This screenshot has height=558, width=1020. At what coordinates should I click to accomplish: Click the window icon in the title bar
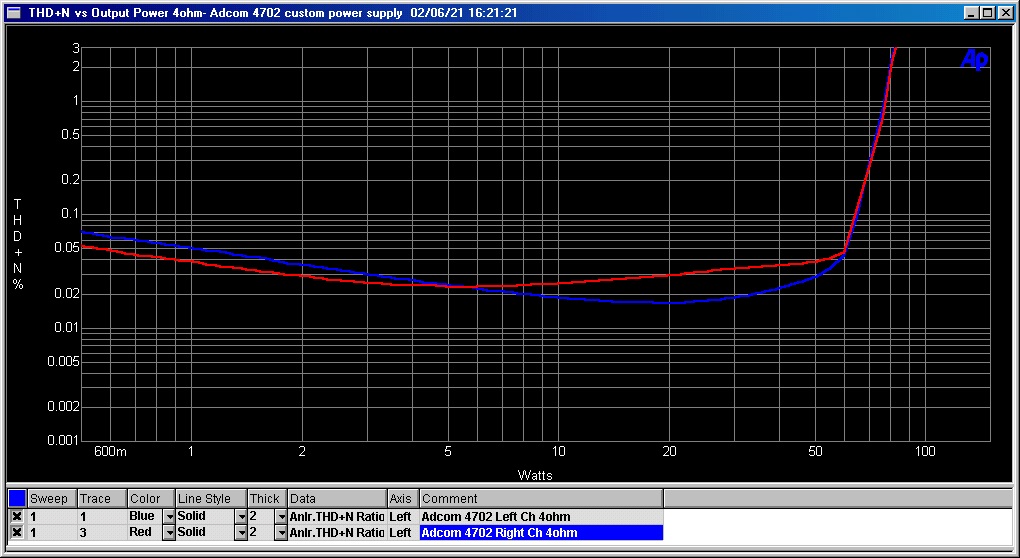tap(14, 12)
